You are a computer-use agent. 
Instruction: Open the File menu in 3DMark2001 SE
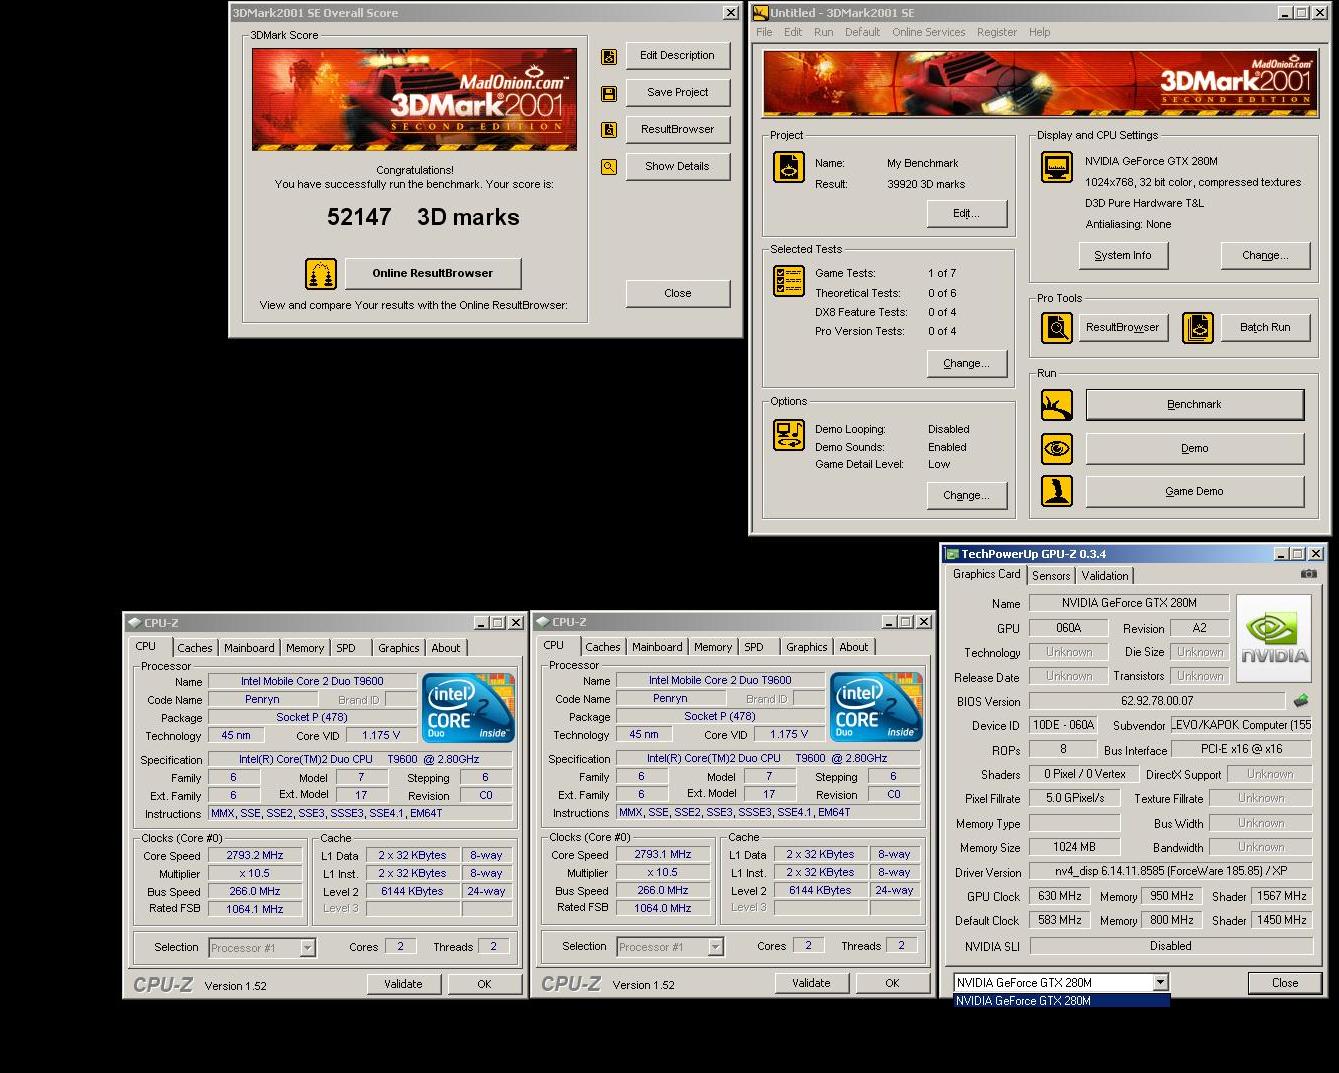pos(764,32)
